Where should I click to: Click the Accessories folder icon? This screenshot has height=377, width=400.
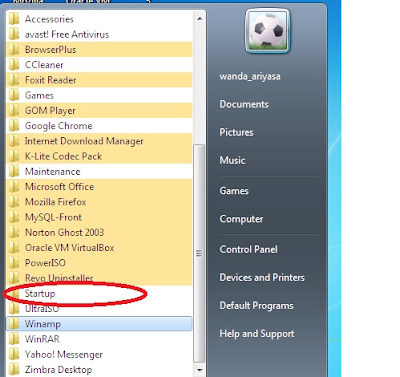point(14,19)
